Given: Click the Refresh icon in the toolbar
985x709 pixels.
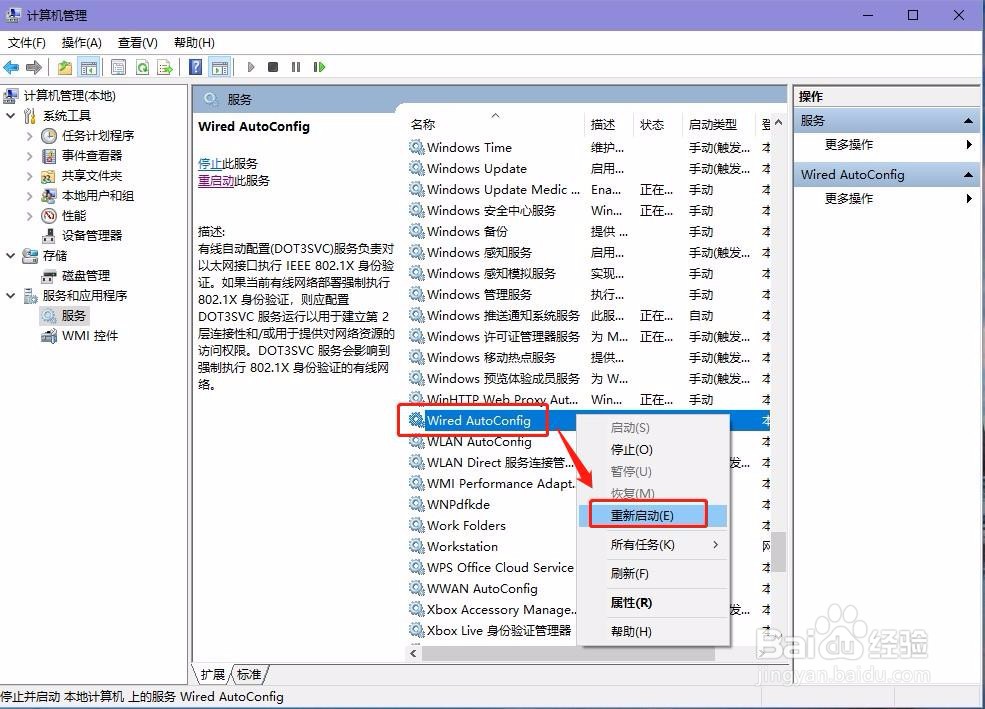Looking at the screenshot, I should [x=142, y=67].
